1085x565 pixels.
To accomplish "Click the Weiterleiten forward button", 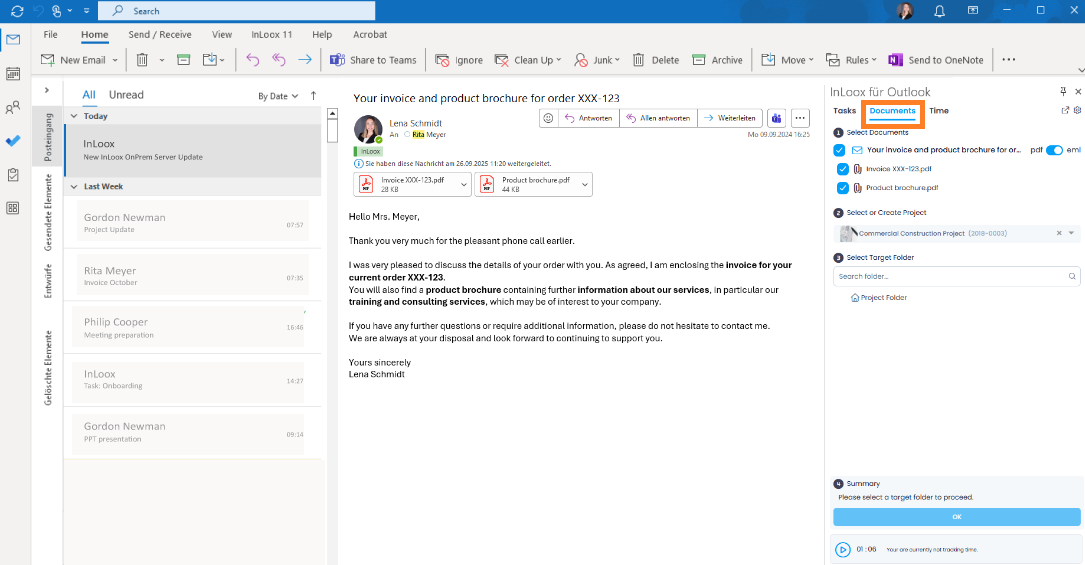I will [729, 118].
